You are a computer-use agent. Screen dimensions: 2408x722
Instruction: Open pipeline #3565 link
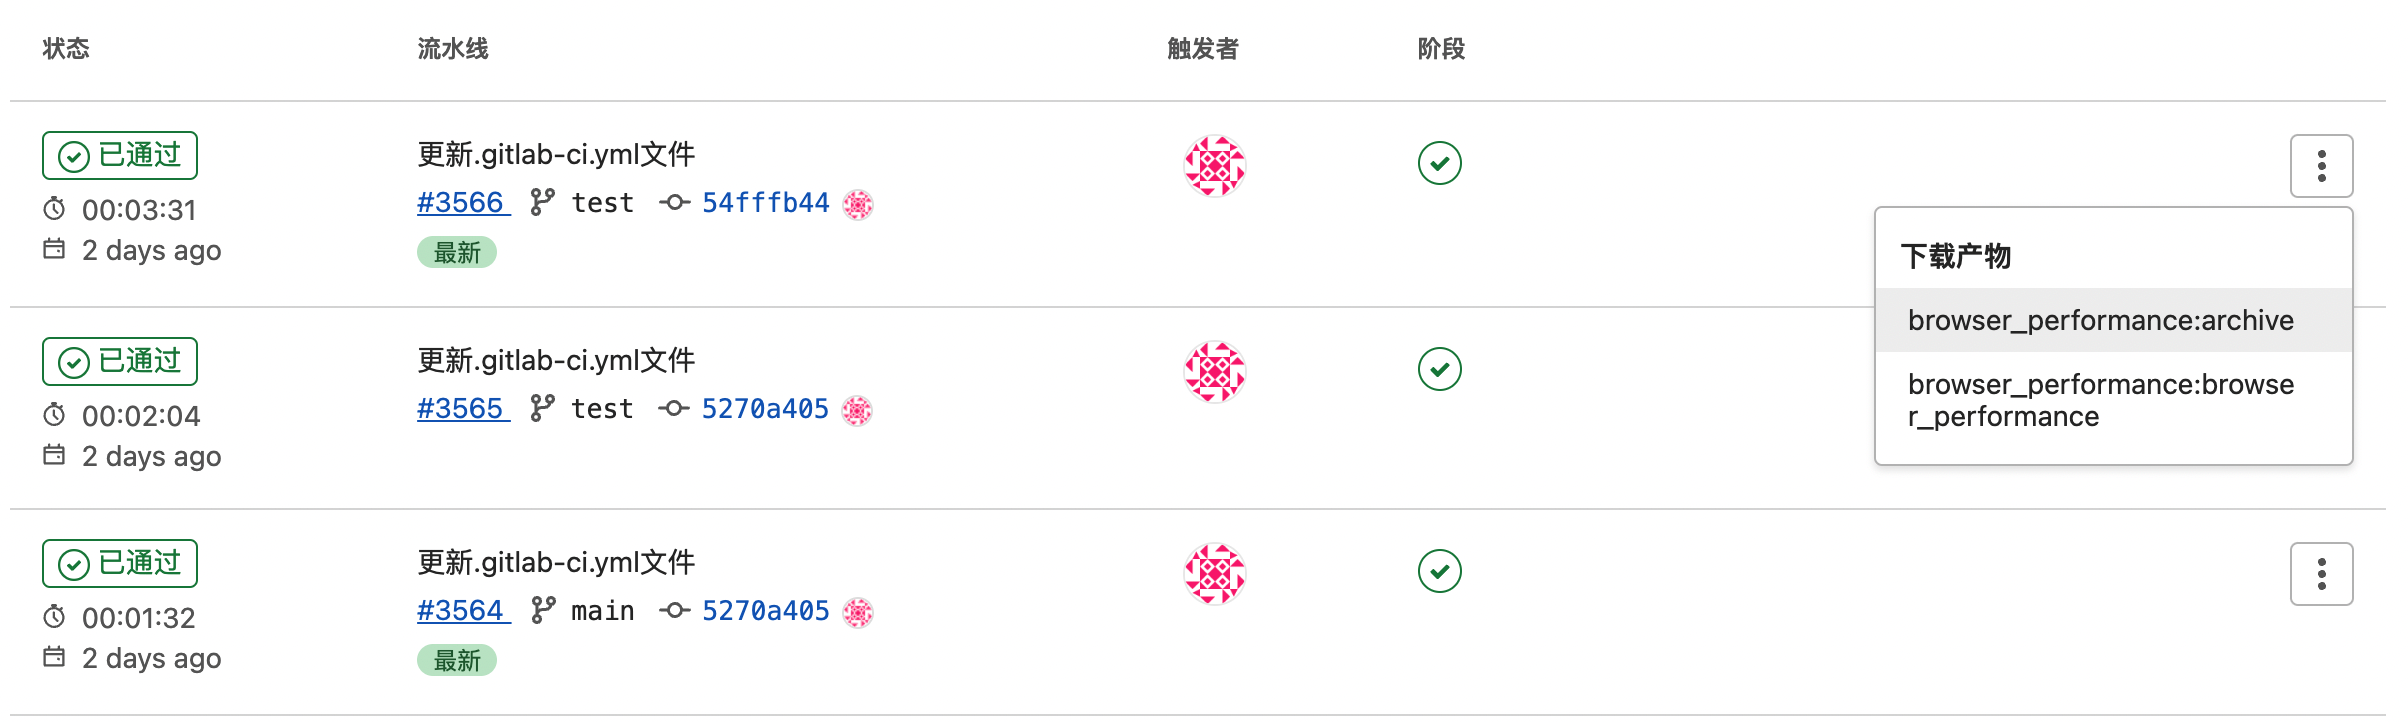click(x=462, y=409)
